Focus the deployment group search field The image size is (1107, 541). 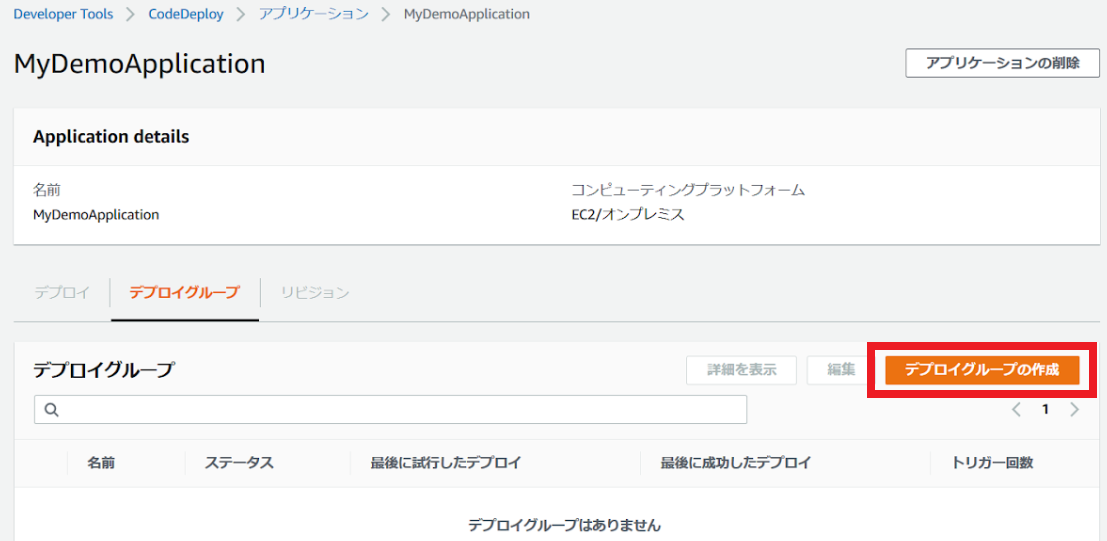coord(390,410)
